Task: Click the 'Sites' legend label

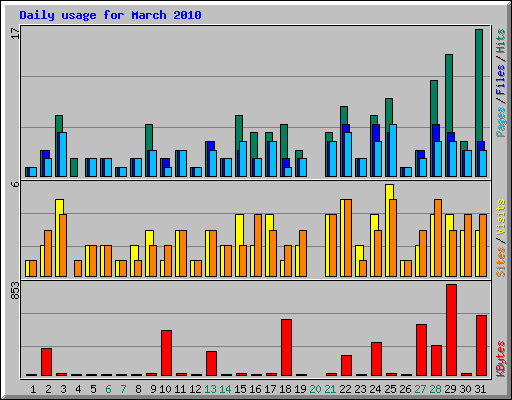Action: [x=501, y=262]
